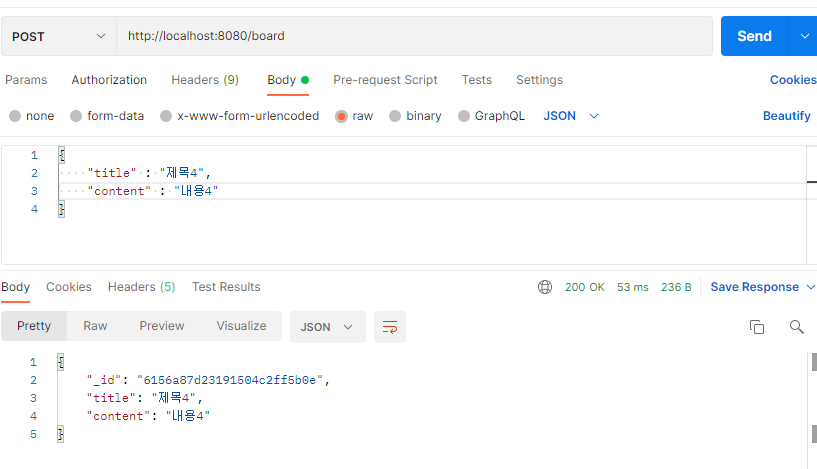Click the response "title" value 제목4

tap(174, 398)
